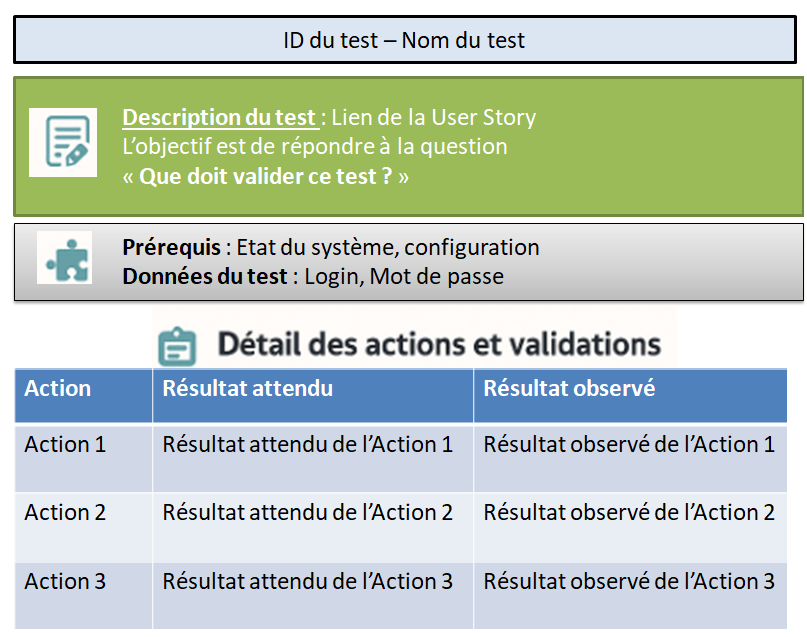Screen dimensions: 807x637
Task: Click the 'Résultat observé' column header
Action: (x=630, y=395)
